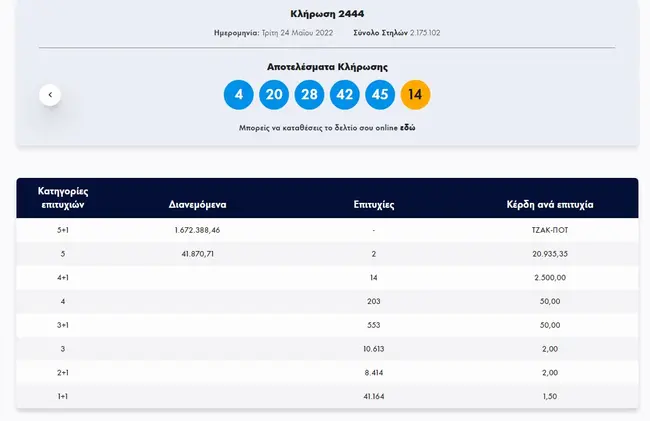Click the "Κέρδη ανά επιτυχία" column header
The height and width of the screenshot is (421, 650).
(x=550, y=204)
